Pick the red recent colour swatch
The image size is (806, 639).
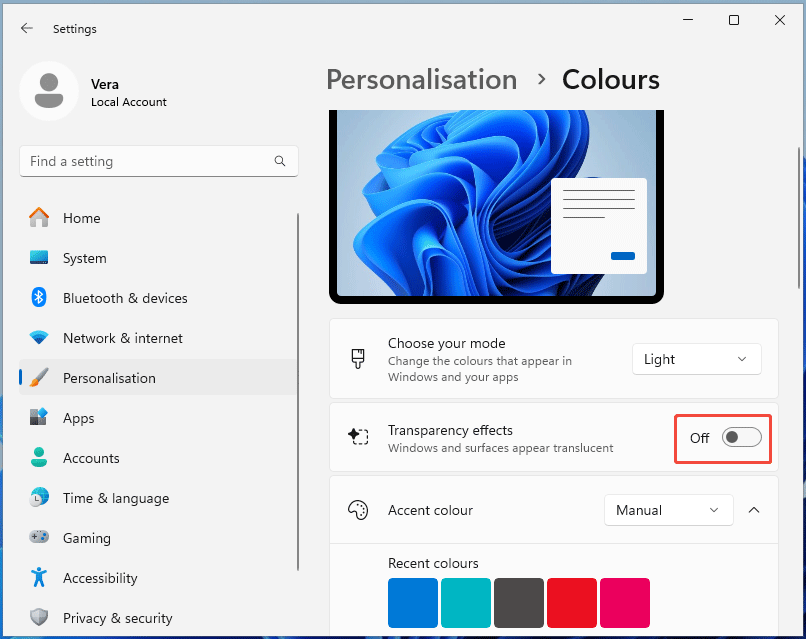tap(571, 603)
